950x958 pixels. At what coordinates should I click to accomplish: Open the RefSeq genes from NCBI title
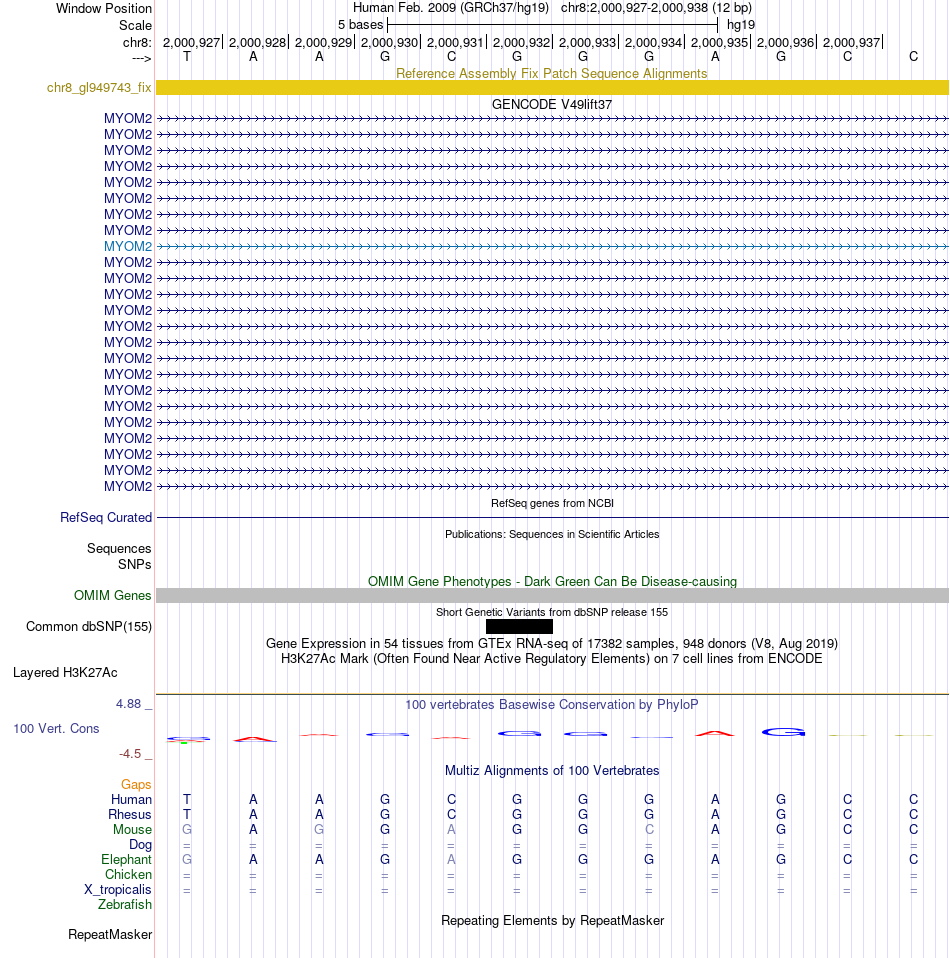tap(552, 503)
